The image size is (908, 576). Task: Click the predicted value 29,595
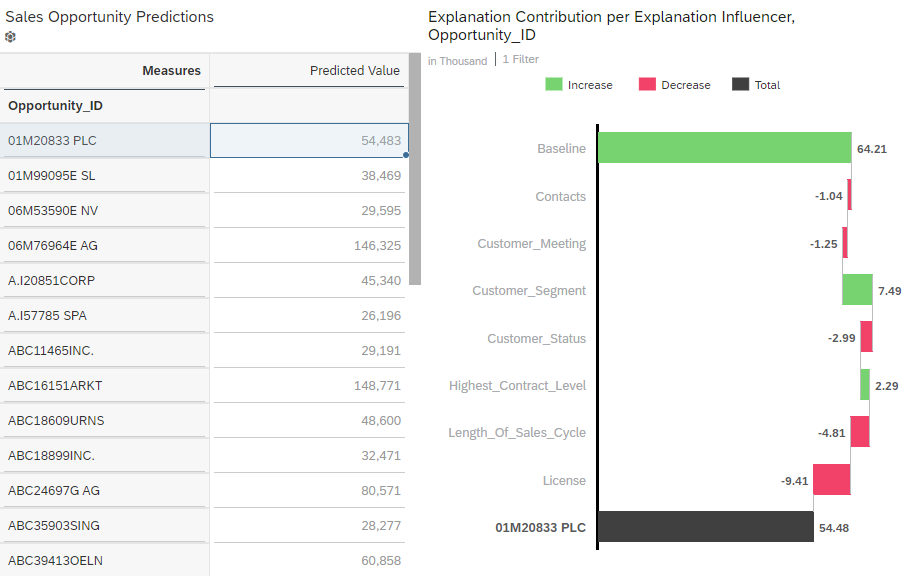pyautogui.click(x=381, y=211)
